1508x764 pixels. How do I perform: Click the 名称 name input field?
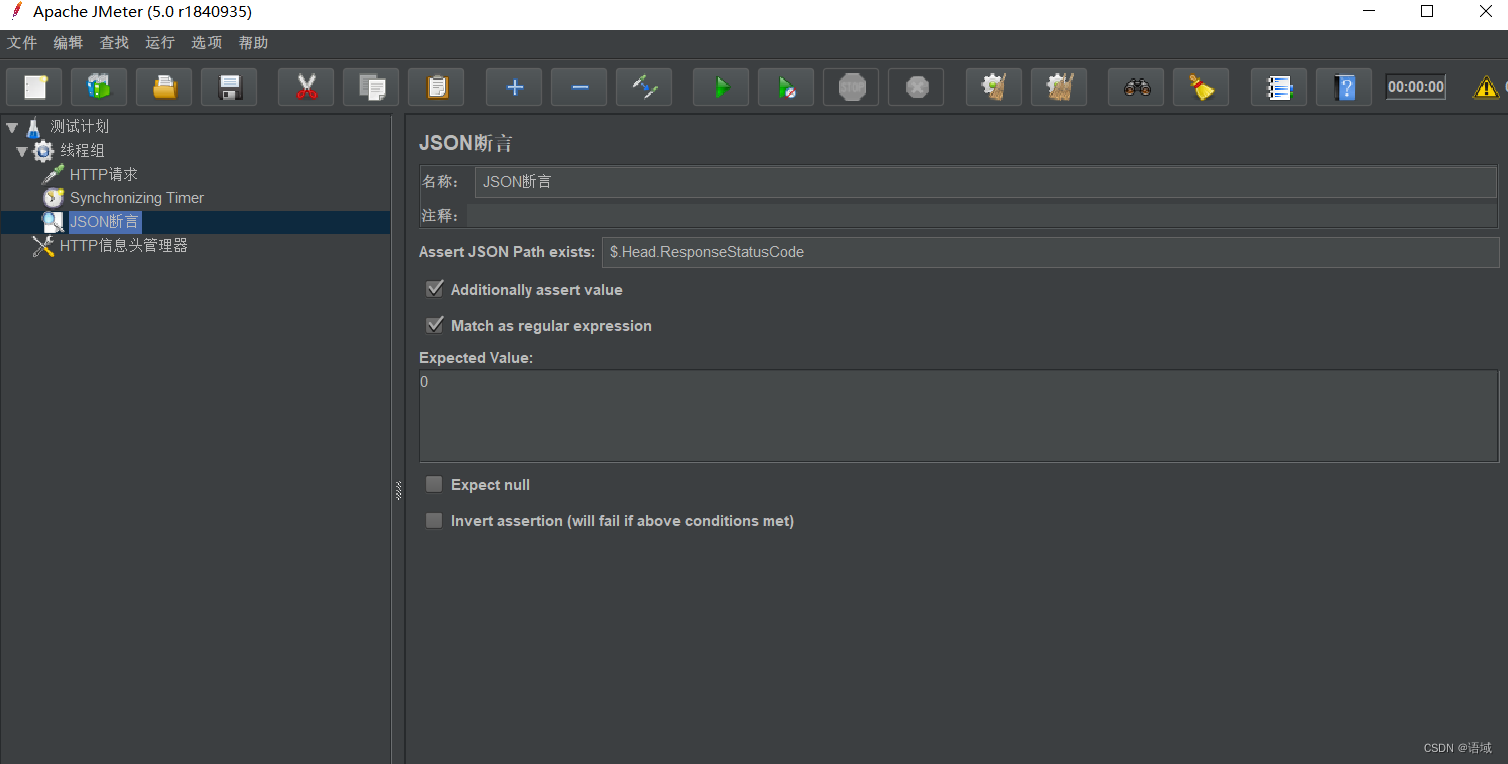point(986,182)
